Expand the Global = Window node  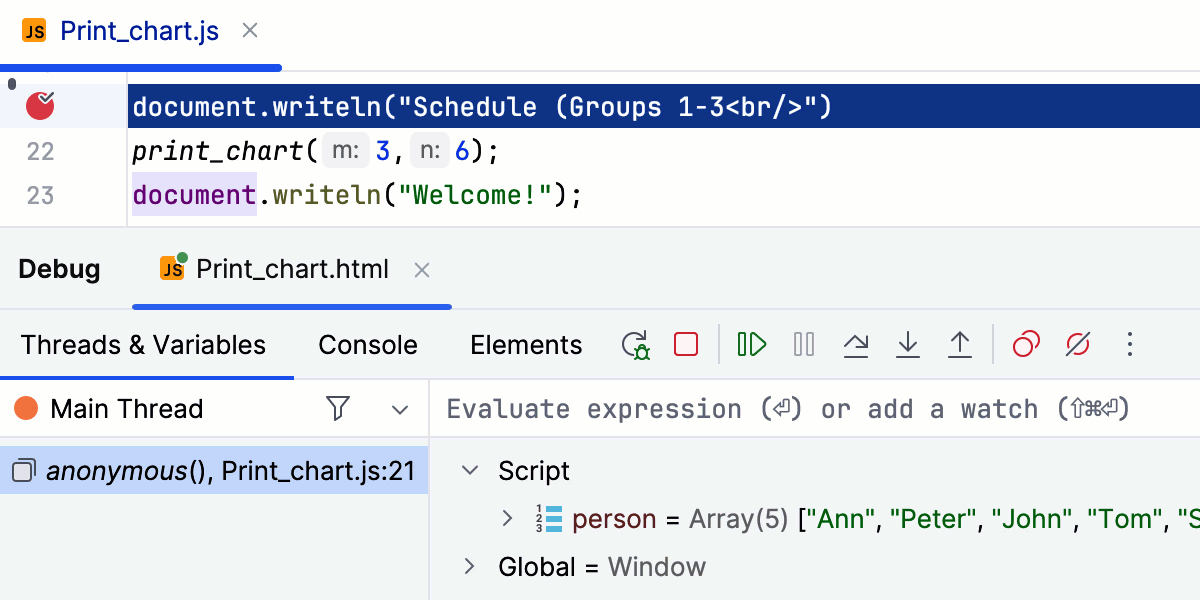(468, 566)
